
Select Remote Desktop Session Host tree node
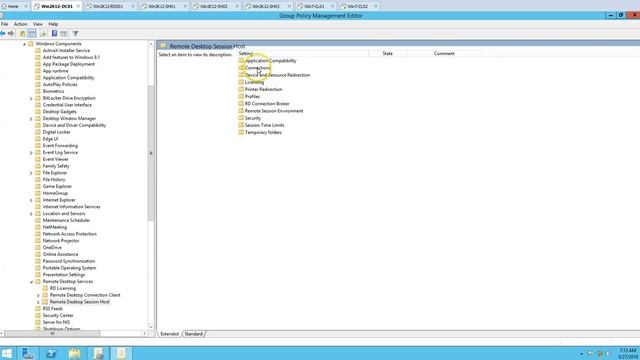pos(80,302)
